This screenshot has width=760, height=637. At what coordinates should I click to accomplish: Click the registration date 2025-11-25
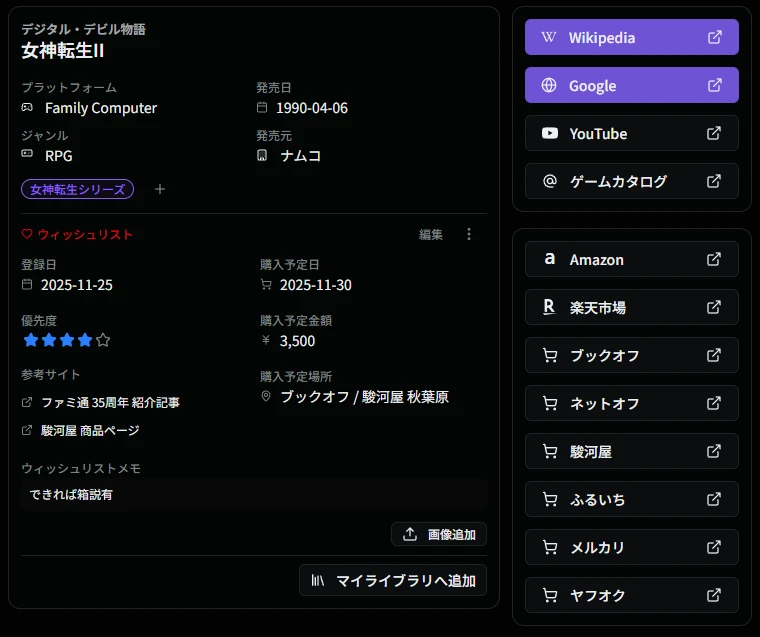tap(77, 285)
